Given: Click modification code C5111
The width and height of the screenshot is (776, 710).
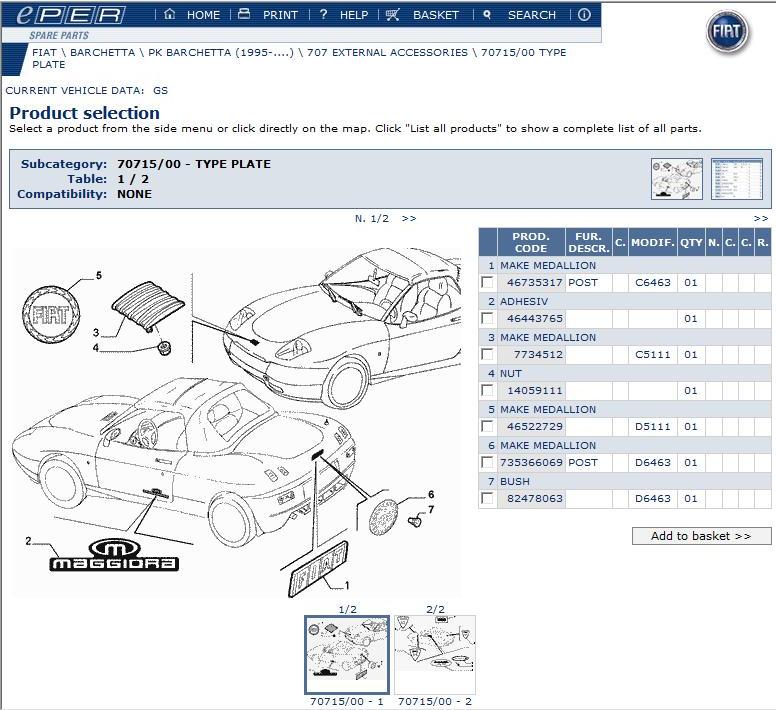Looking at the screenshot, I should click(653, 354).
